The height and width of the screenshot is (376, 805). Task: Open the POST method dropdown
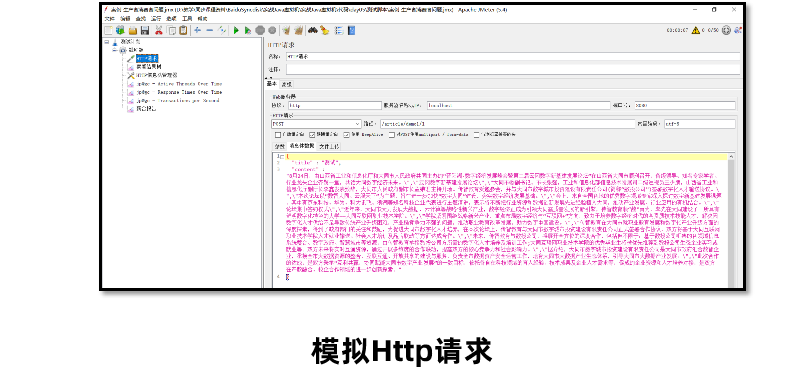(x=316, y=124)
